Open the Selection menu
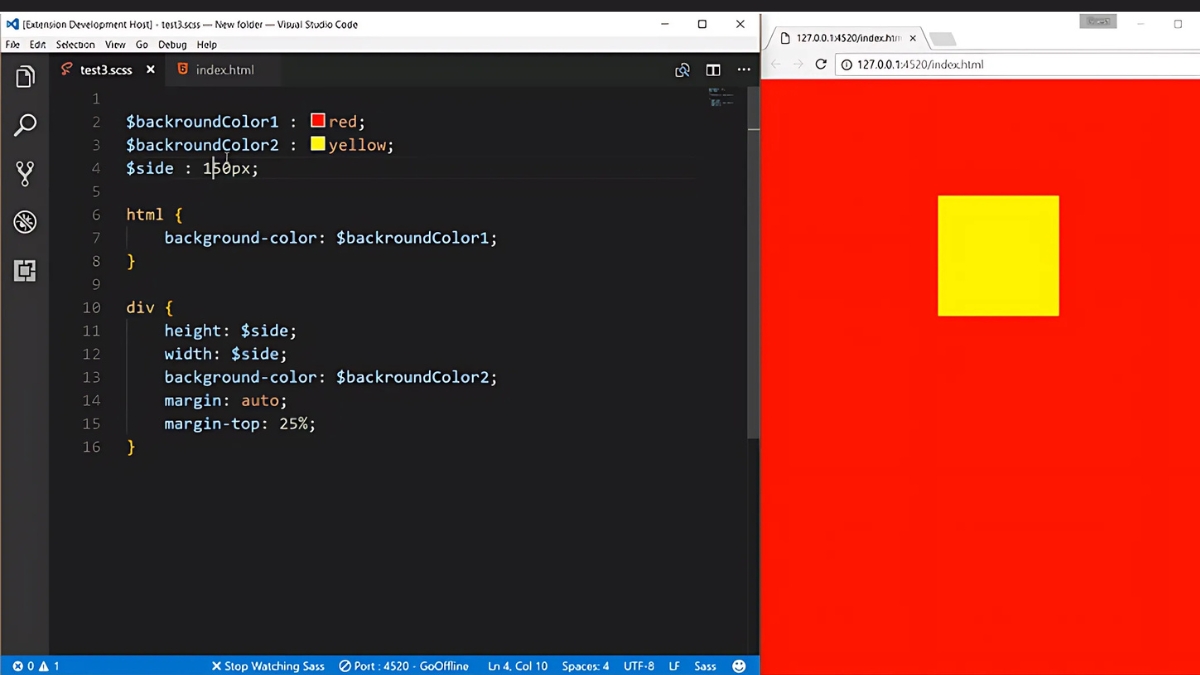 pyautogui.click(x=75, y=45)
